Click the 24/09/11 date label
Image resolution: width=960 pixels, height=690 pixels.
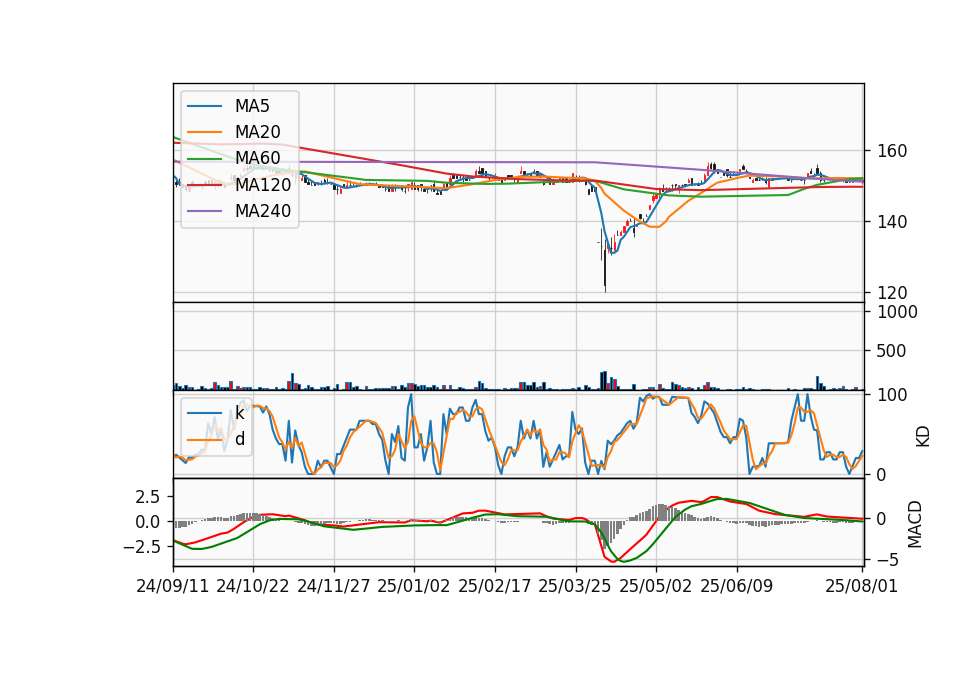[x=173, y=586]
